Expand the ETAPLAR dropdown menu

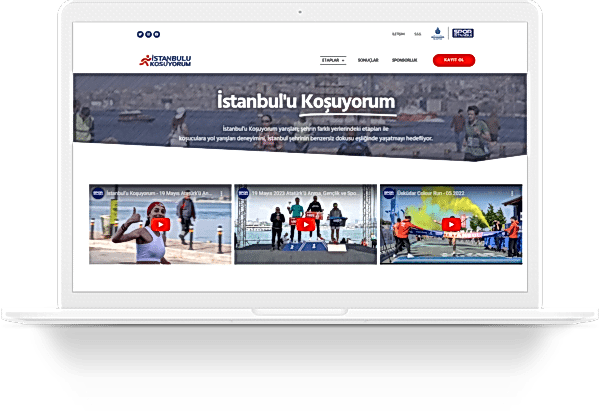coord(333,60)
